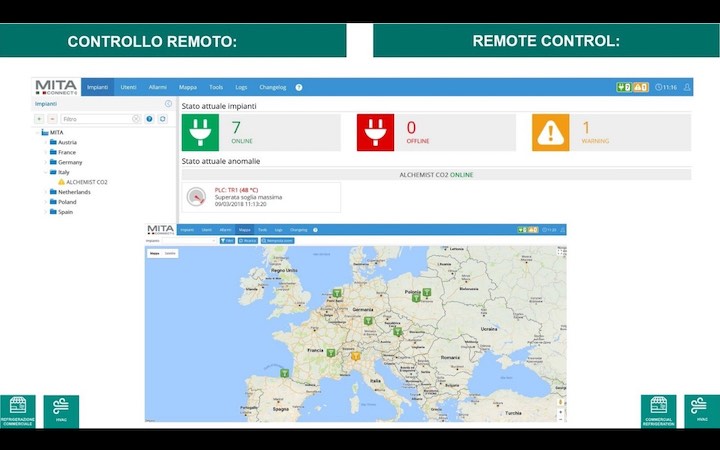
Task: Click the user profile icon in top right
Action: coord(687,88)
